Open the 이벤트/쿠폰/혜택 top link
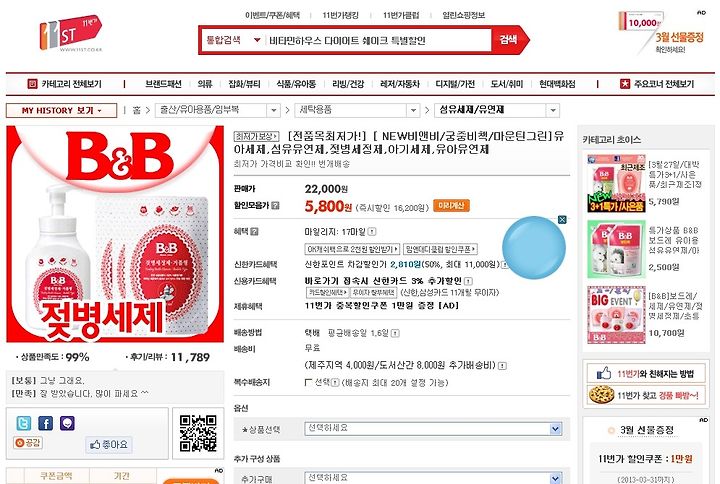Viewport: 720px width, 484px height. pos(272,15)
